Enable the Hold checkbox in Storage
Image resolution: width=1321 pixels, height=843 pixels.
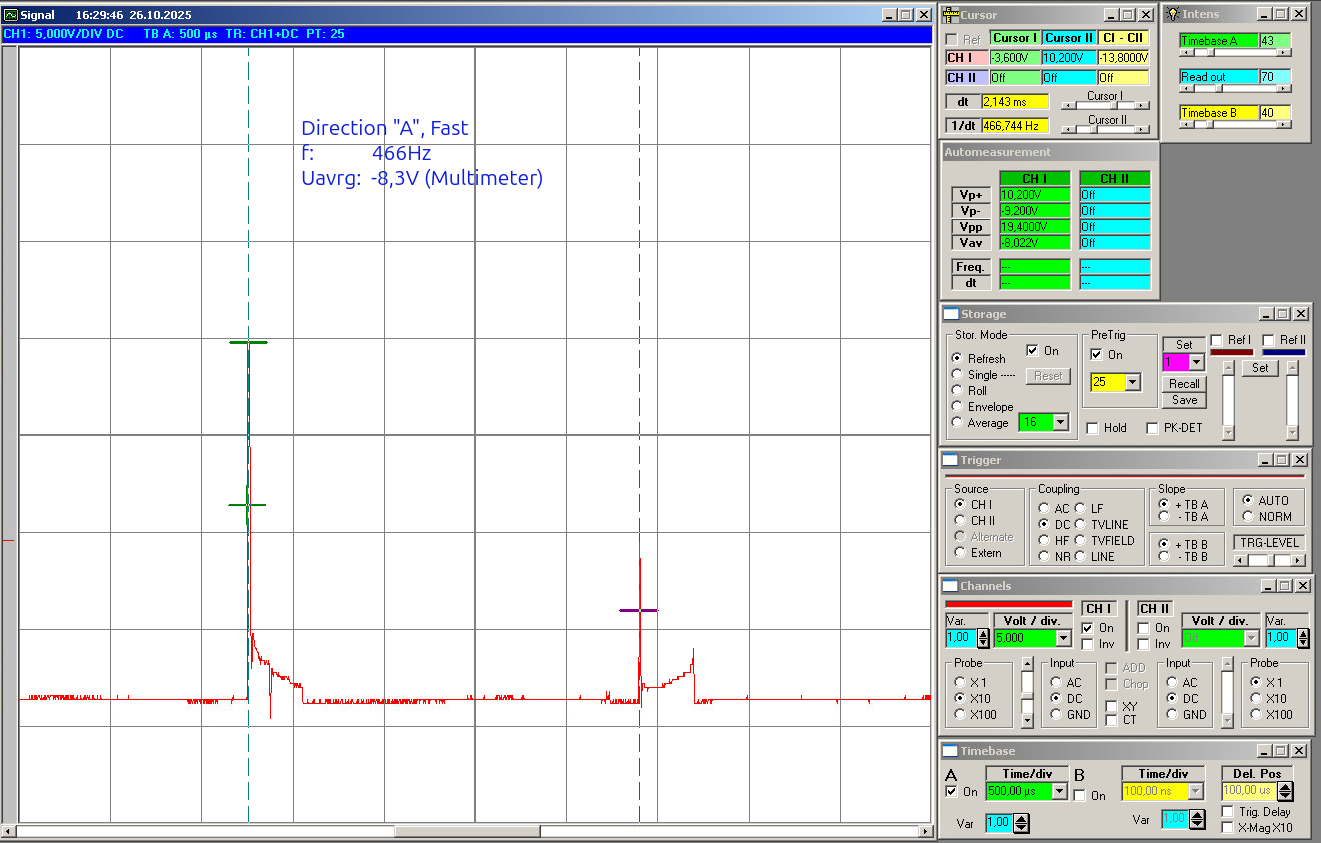click(x=1093, y=428)
